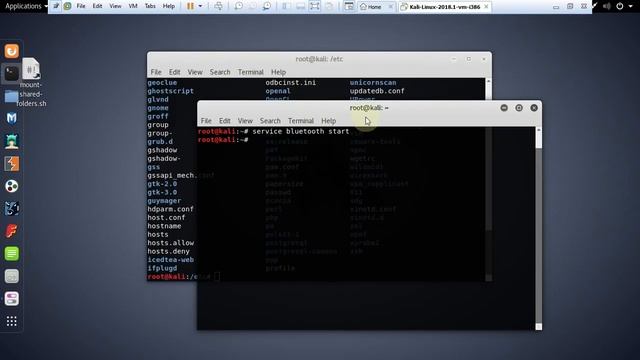Start Burp Suite from the dock
The height and width of the screenshot is (360, 640).
11,164
